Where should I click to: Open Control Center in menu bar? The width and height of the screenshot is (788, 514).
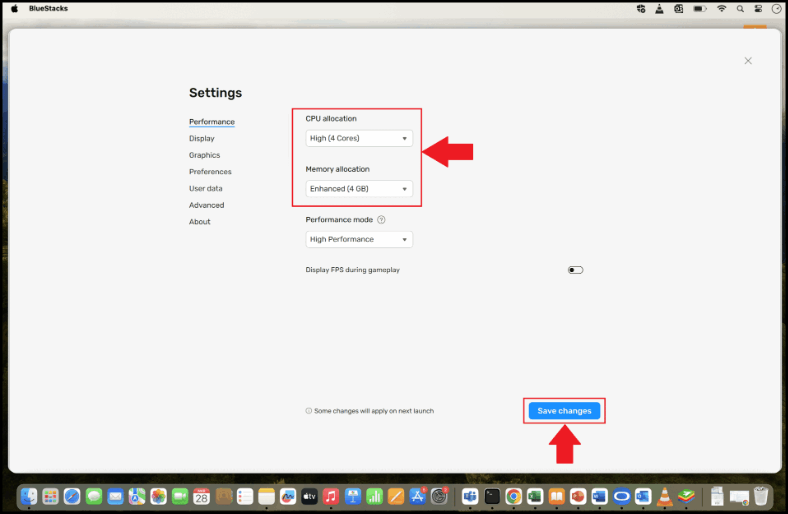(x=758, y=9)
